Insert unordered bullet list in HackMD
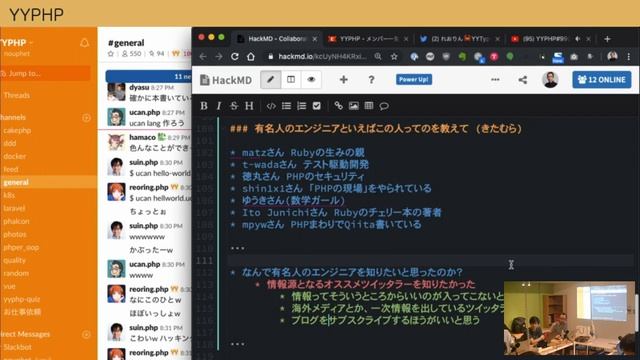The width and height of the screenshot is (640, 360). (286, 106)
